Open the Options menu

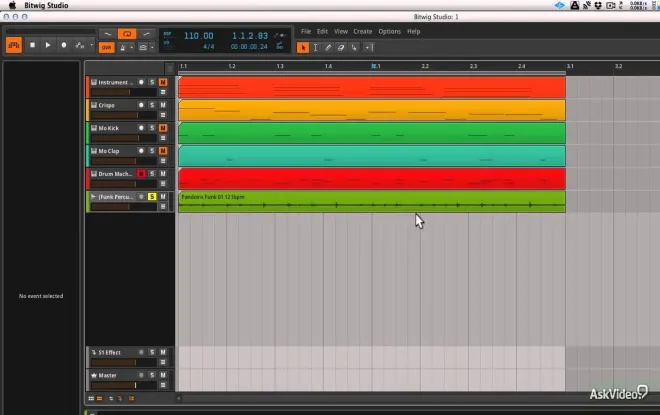click(389, 32)
